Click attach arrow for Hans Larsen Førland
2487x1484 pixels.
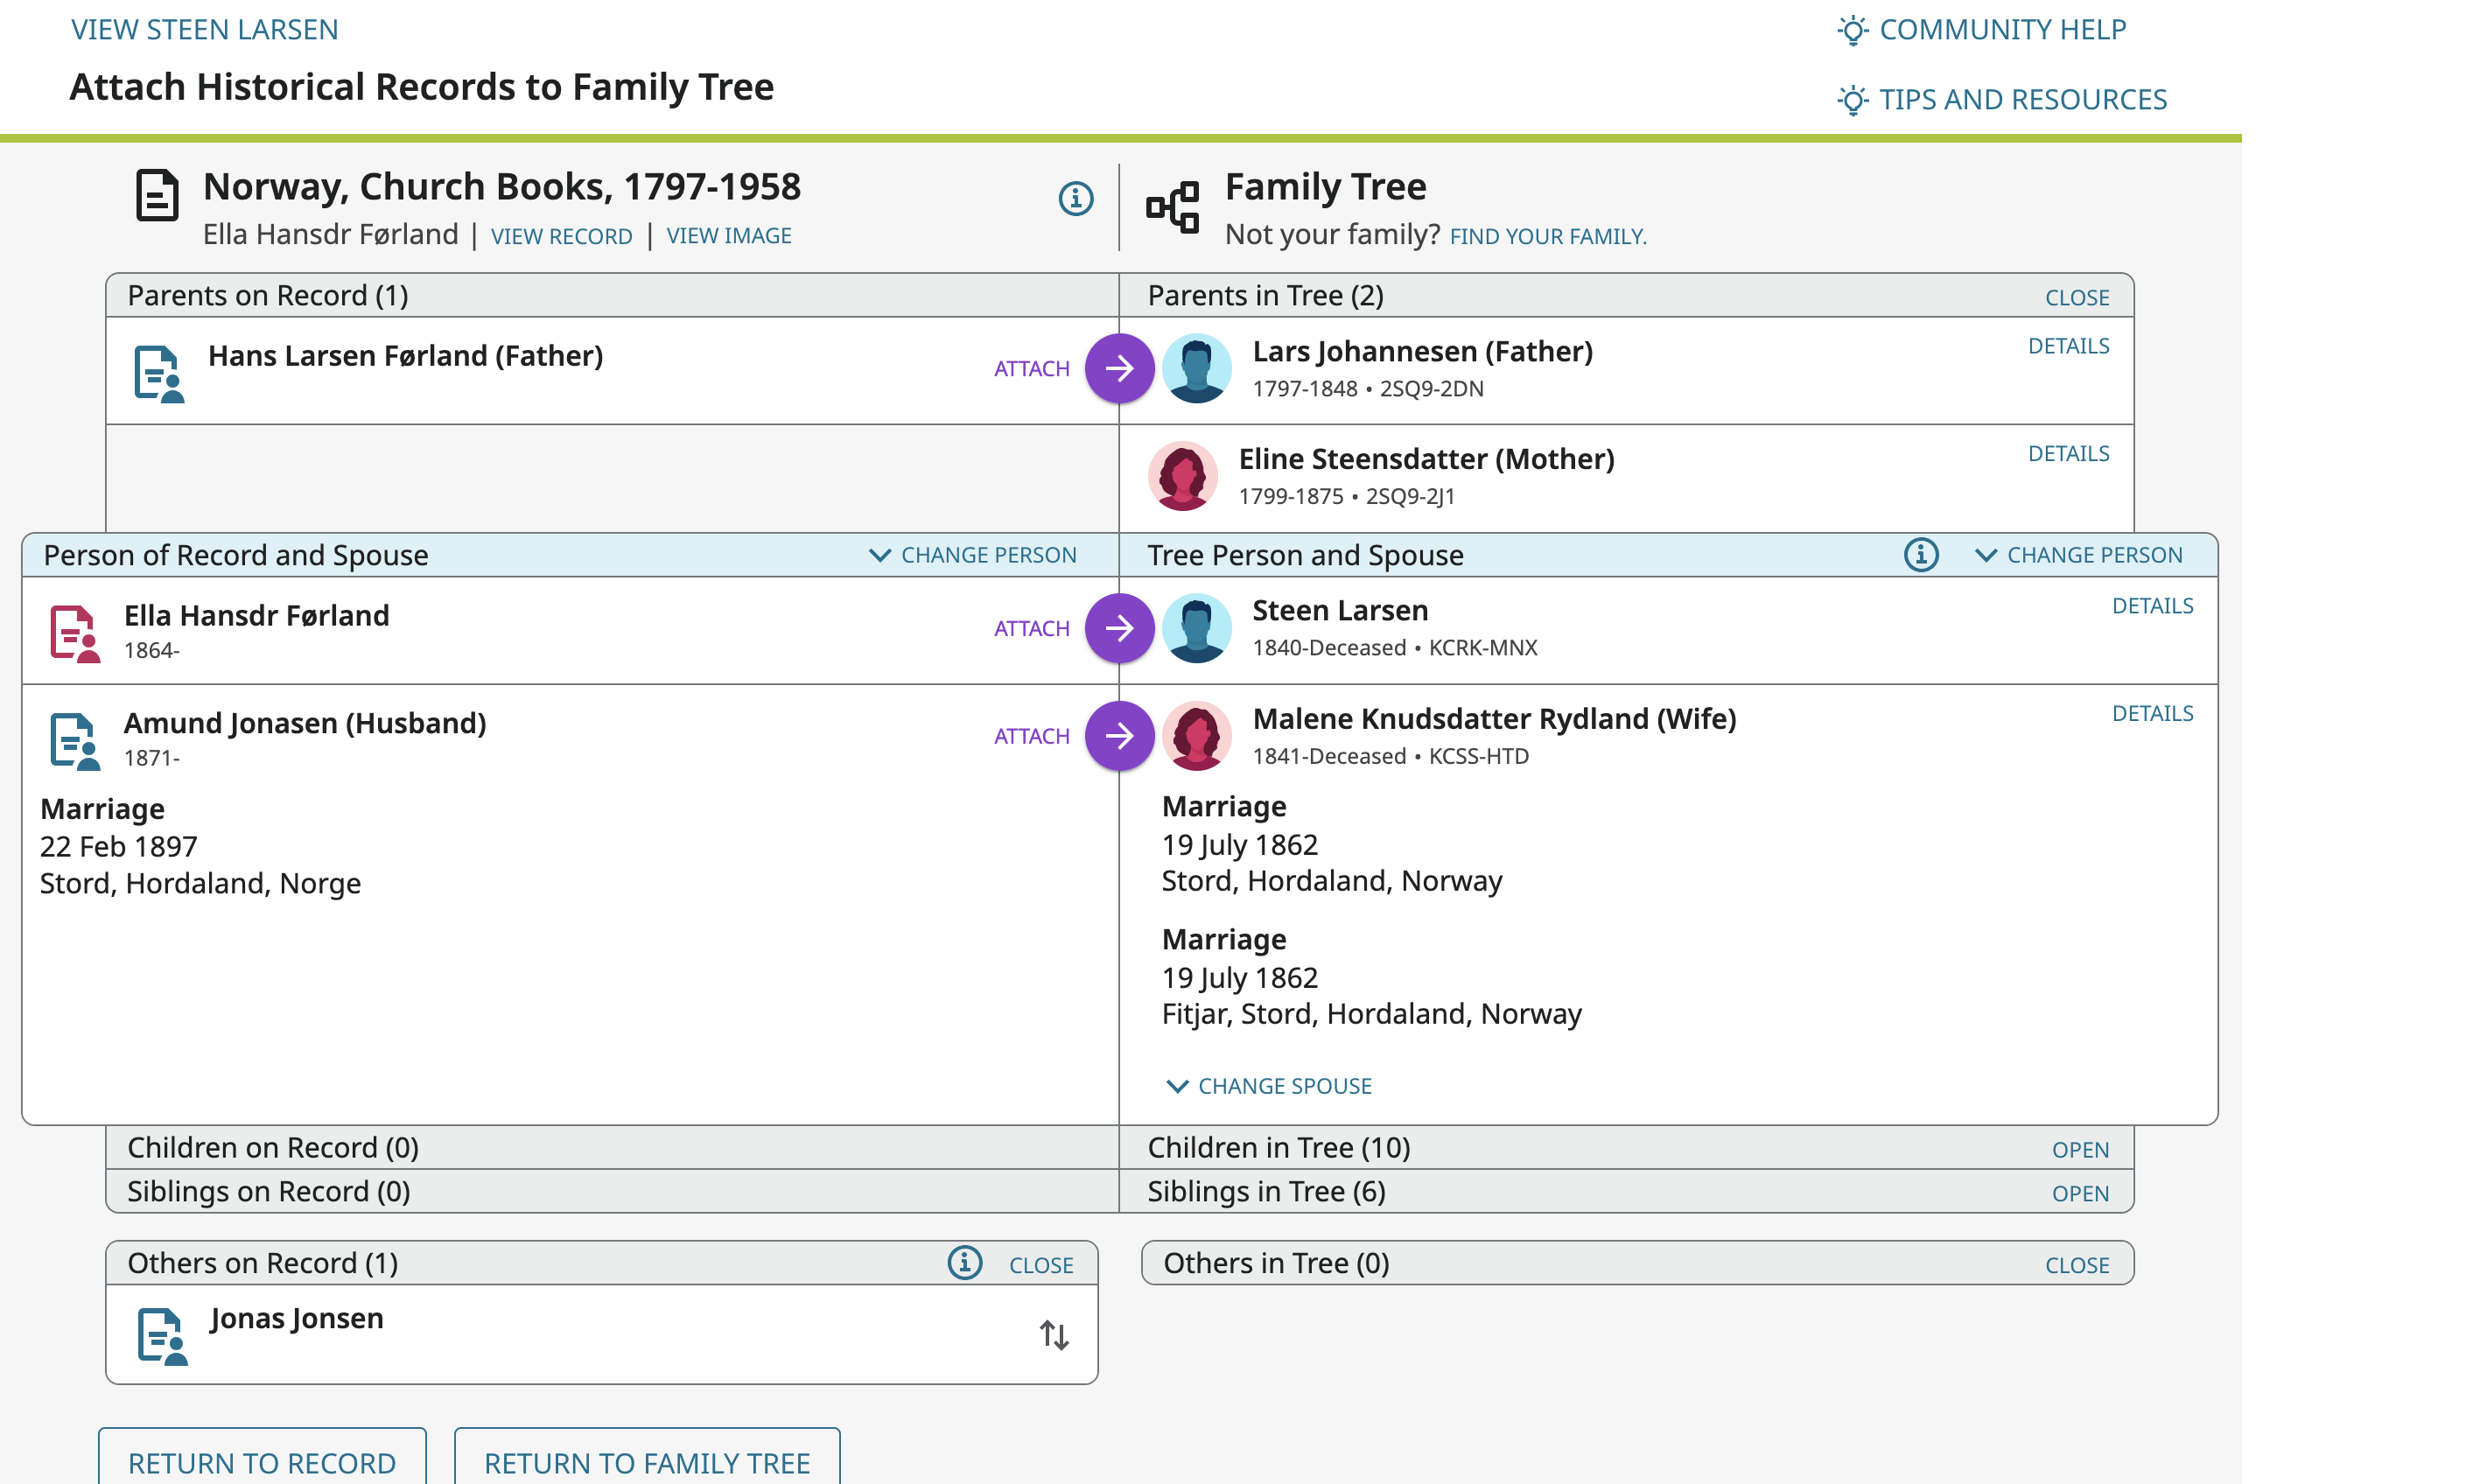point(1119,368)
